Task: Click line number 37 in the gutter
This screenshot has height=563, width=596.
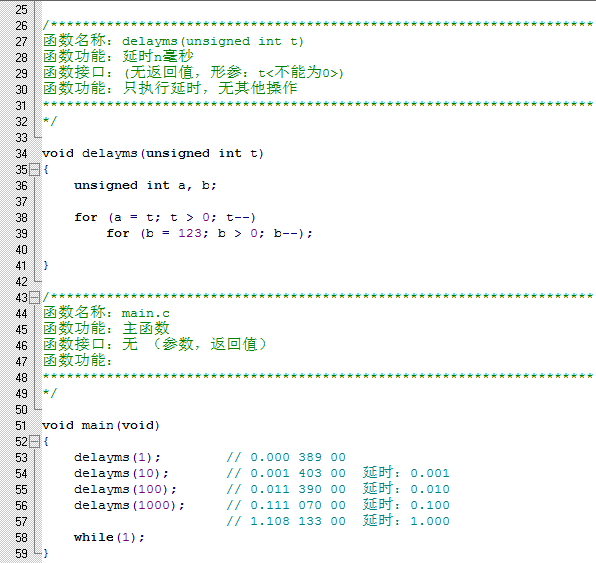Action: [x=22, y=201]
